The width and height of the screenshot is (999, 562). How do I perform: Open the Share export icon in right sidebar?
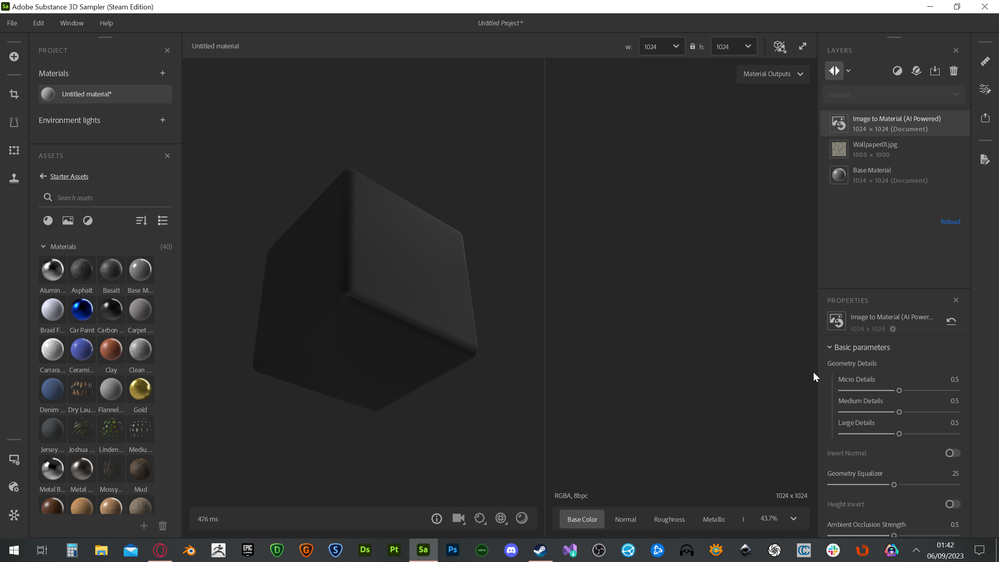pos(985,117)
